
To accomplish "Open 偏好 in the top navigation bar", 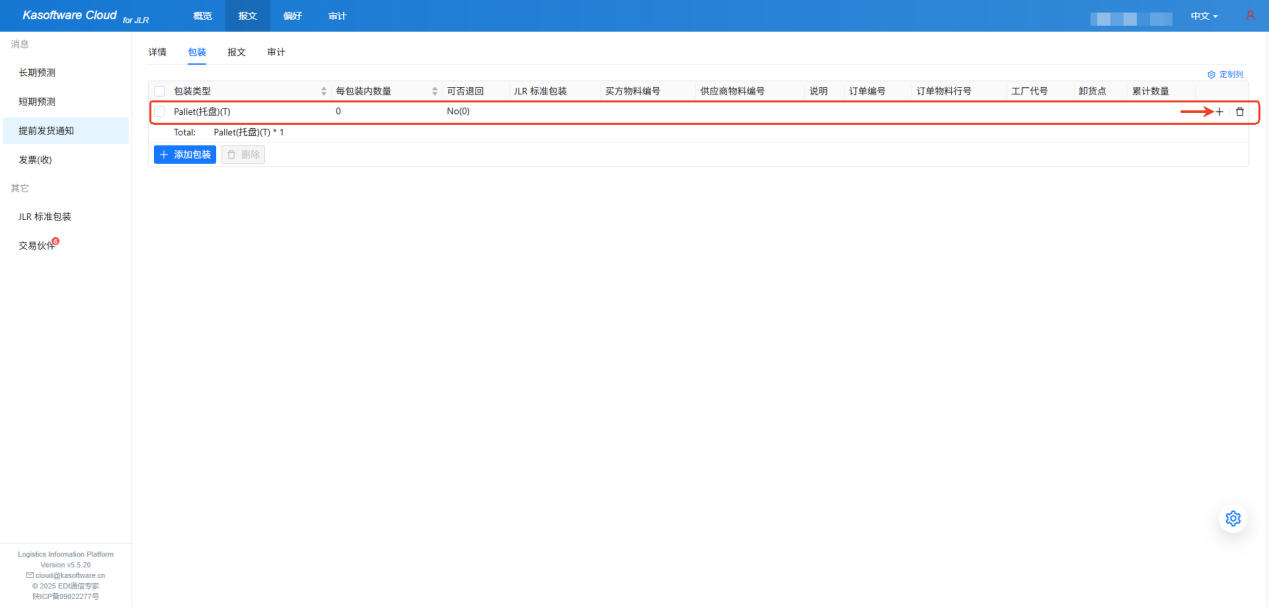I will click(x=292, y=16).
